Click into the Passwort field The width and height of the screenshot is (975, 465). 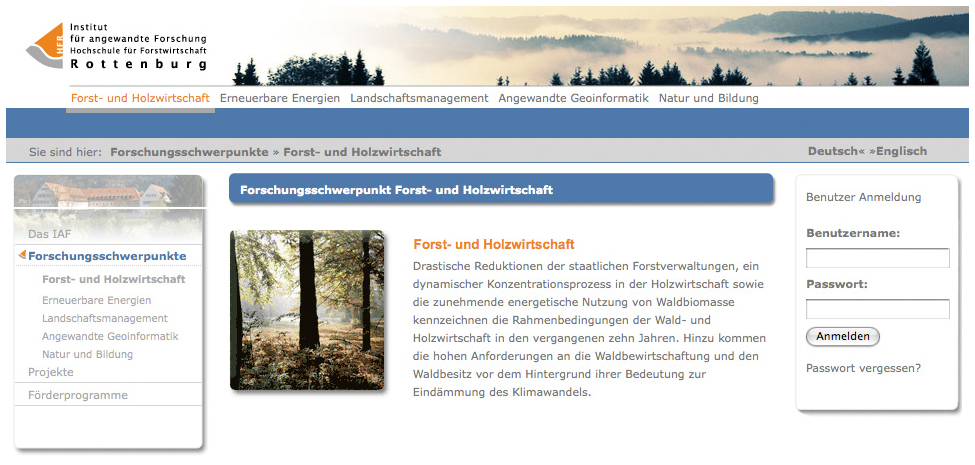(x=877, y=309)
